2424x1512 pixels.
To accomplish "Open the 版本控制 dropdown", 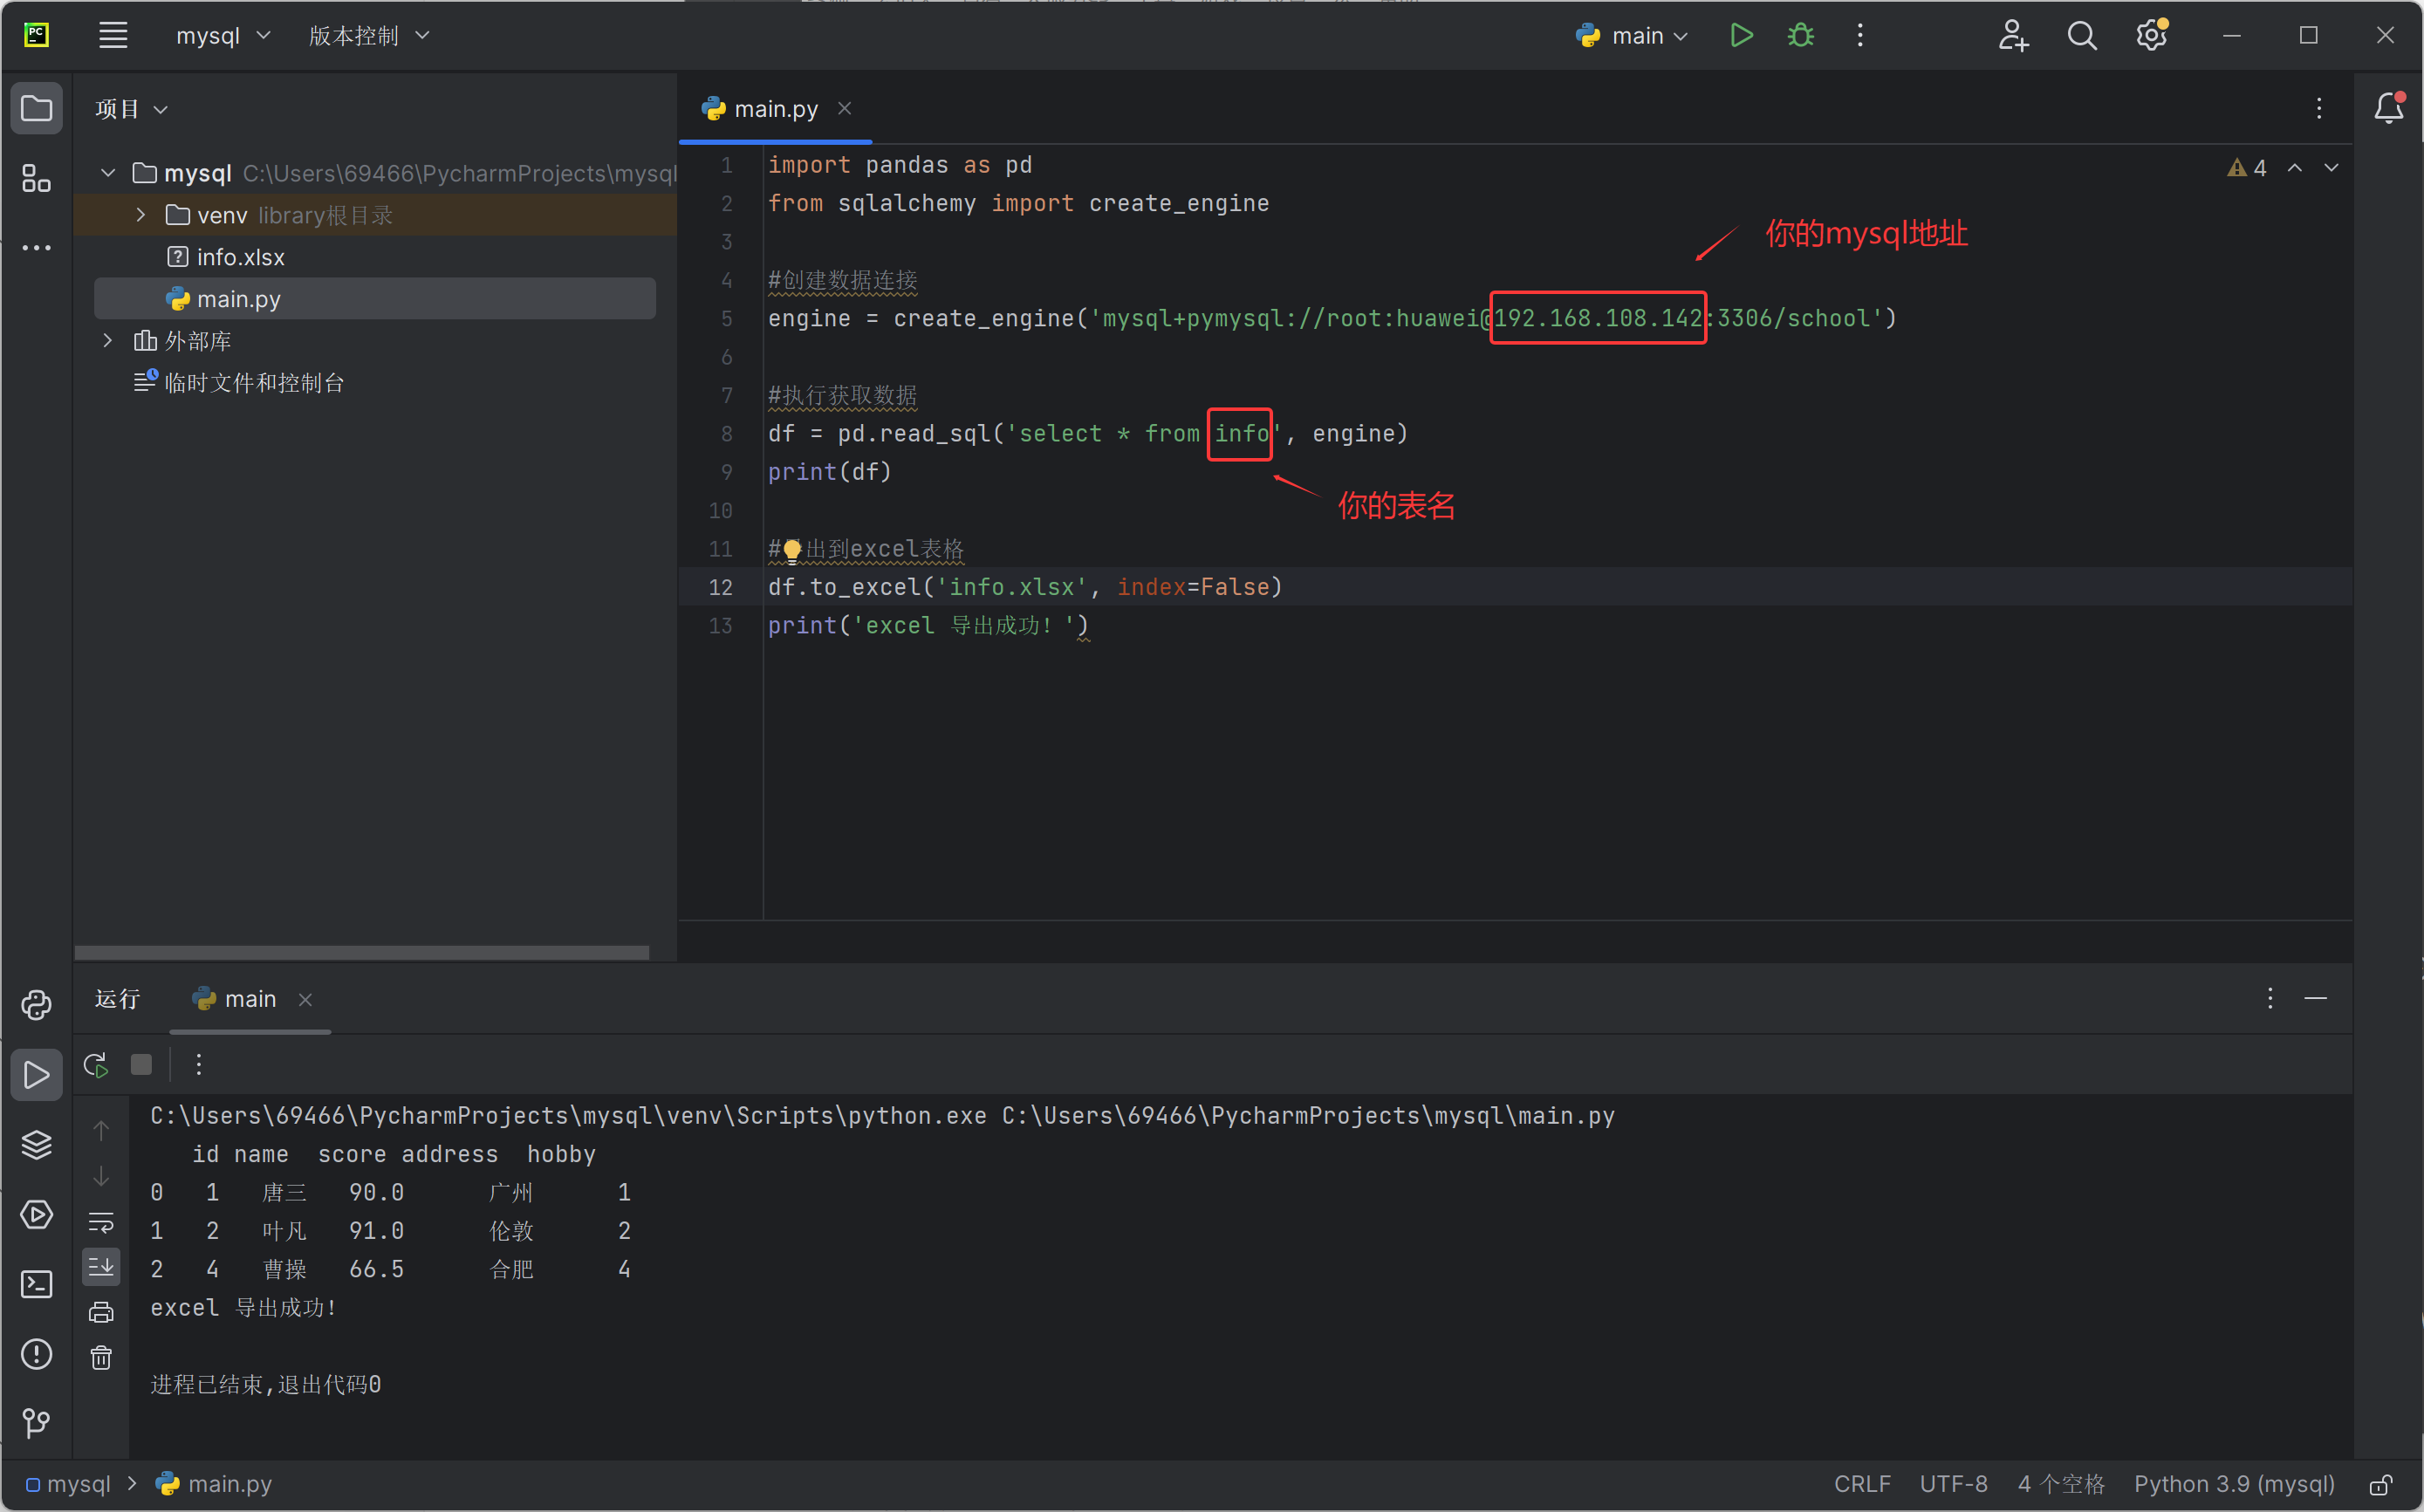I will (368, 36).
